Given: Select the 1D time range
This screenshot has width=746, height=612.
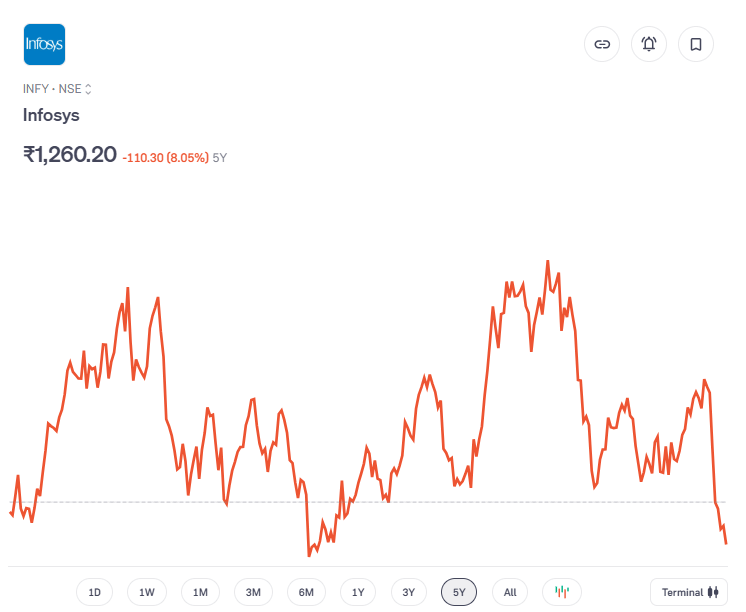Looking at the screenshot, I should pyautogui.click(x=95, y=592).
